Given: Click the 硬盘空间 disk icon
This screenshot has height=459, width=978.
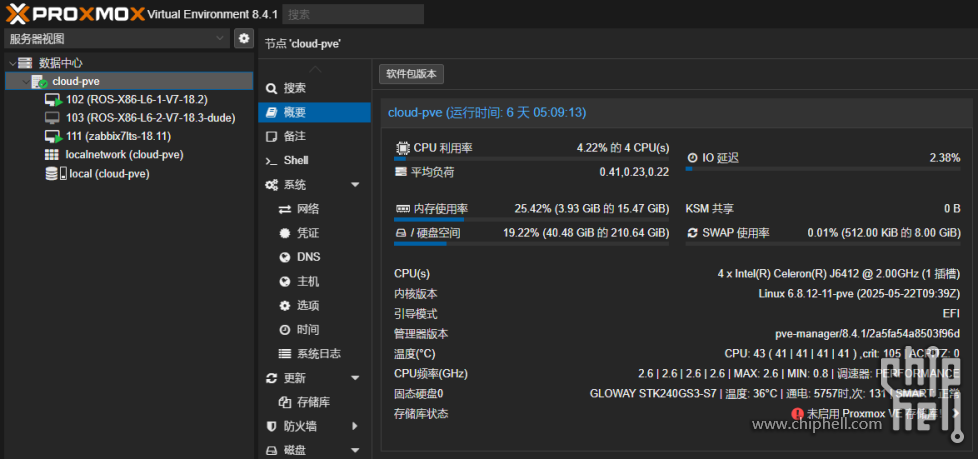Looking at the screenshot, I should 401,233.
